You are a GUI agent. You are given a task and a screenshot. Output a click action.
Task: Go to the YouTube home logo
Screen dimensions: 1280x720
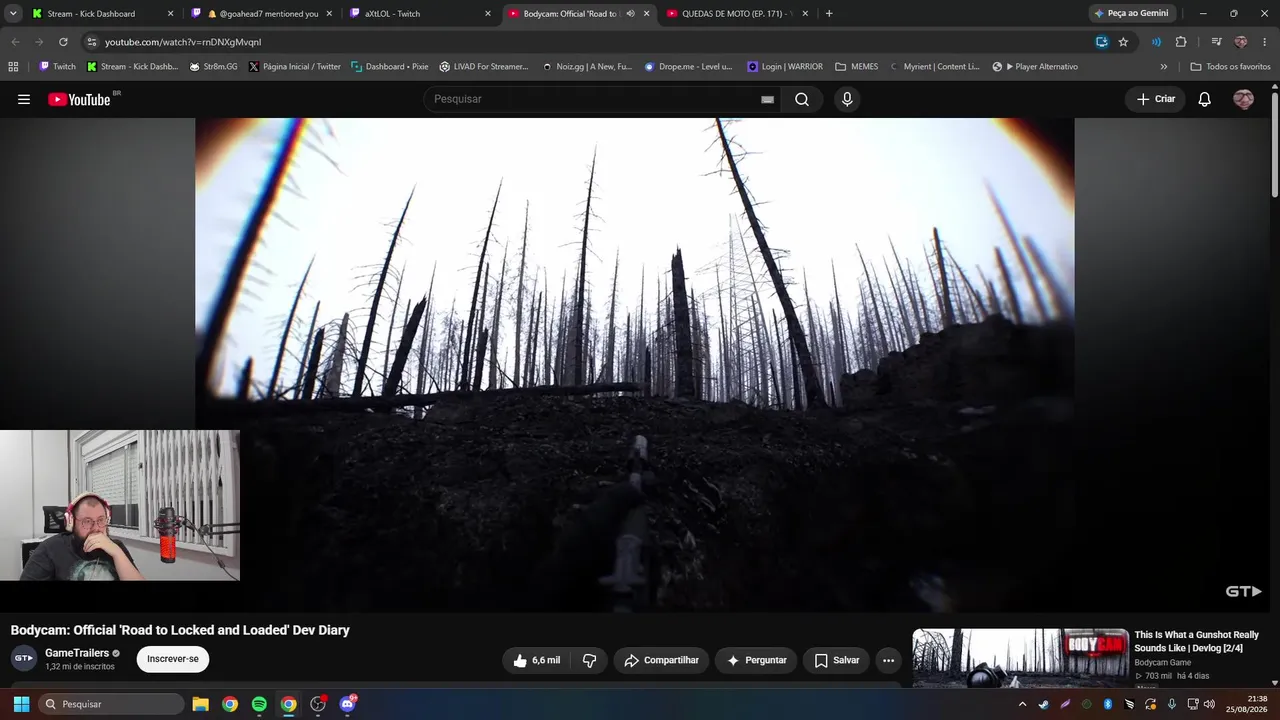(x=79, y=99)
